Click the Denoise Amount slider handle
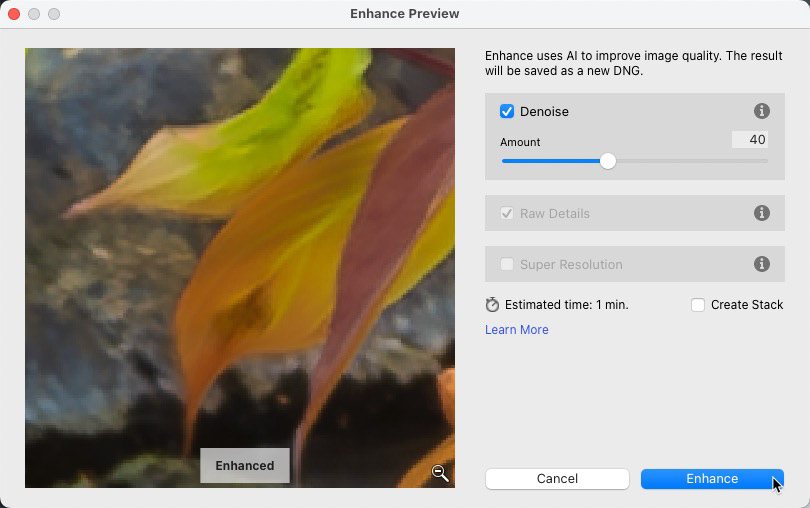Viewport: 810px width, 508px height. (608, 161)
